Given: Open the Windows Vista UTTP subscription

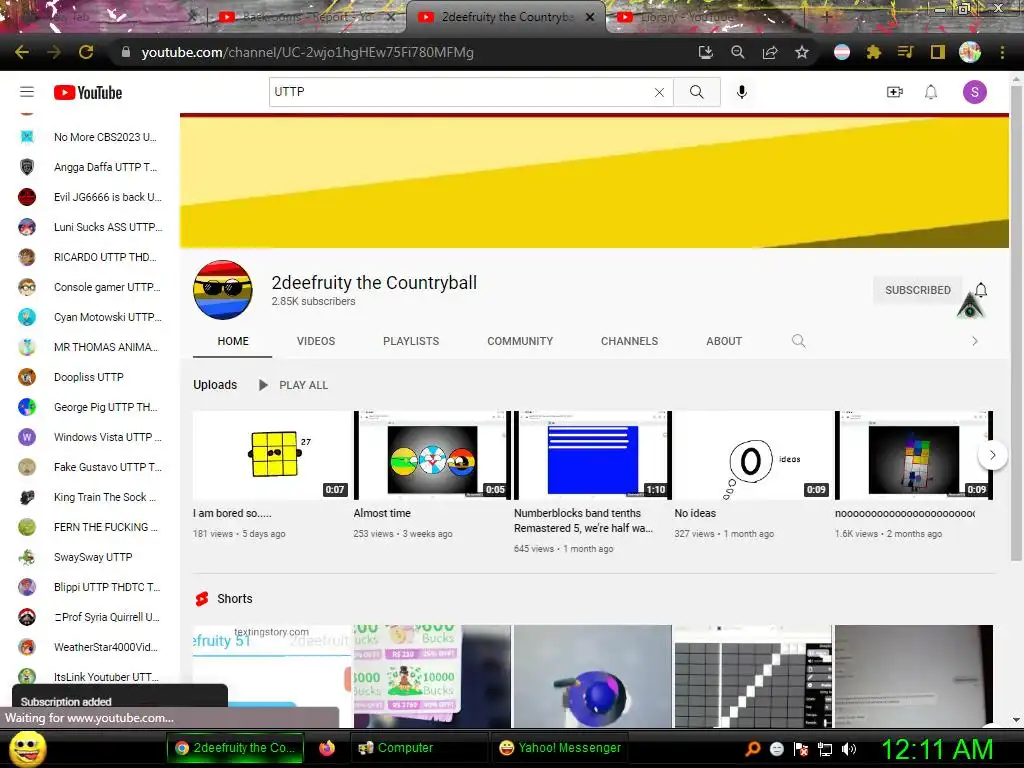Looking at the screenshot, I should pyautogui.click(x=89, y=437).
